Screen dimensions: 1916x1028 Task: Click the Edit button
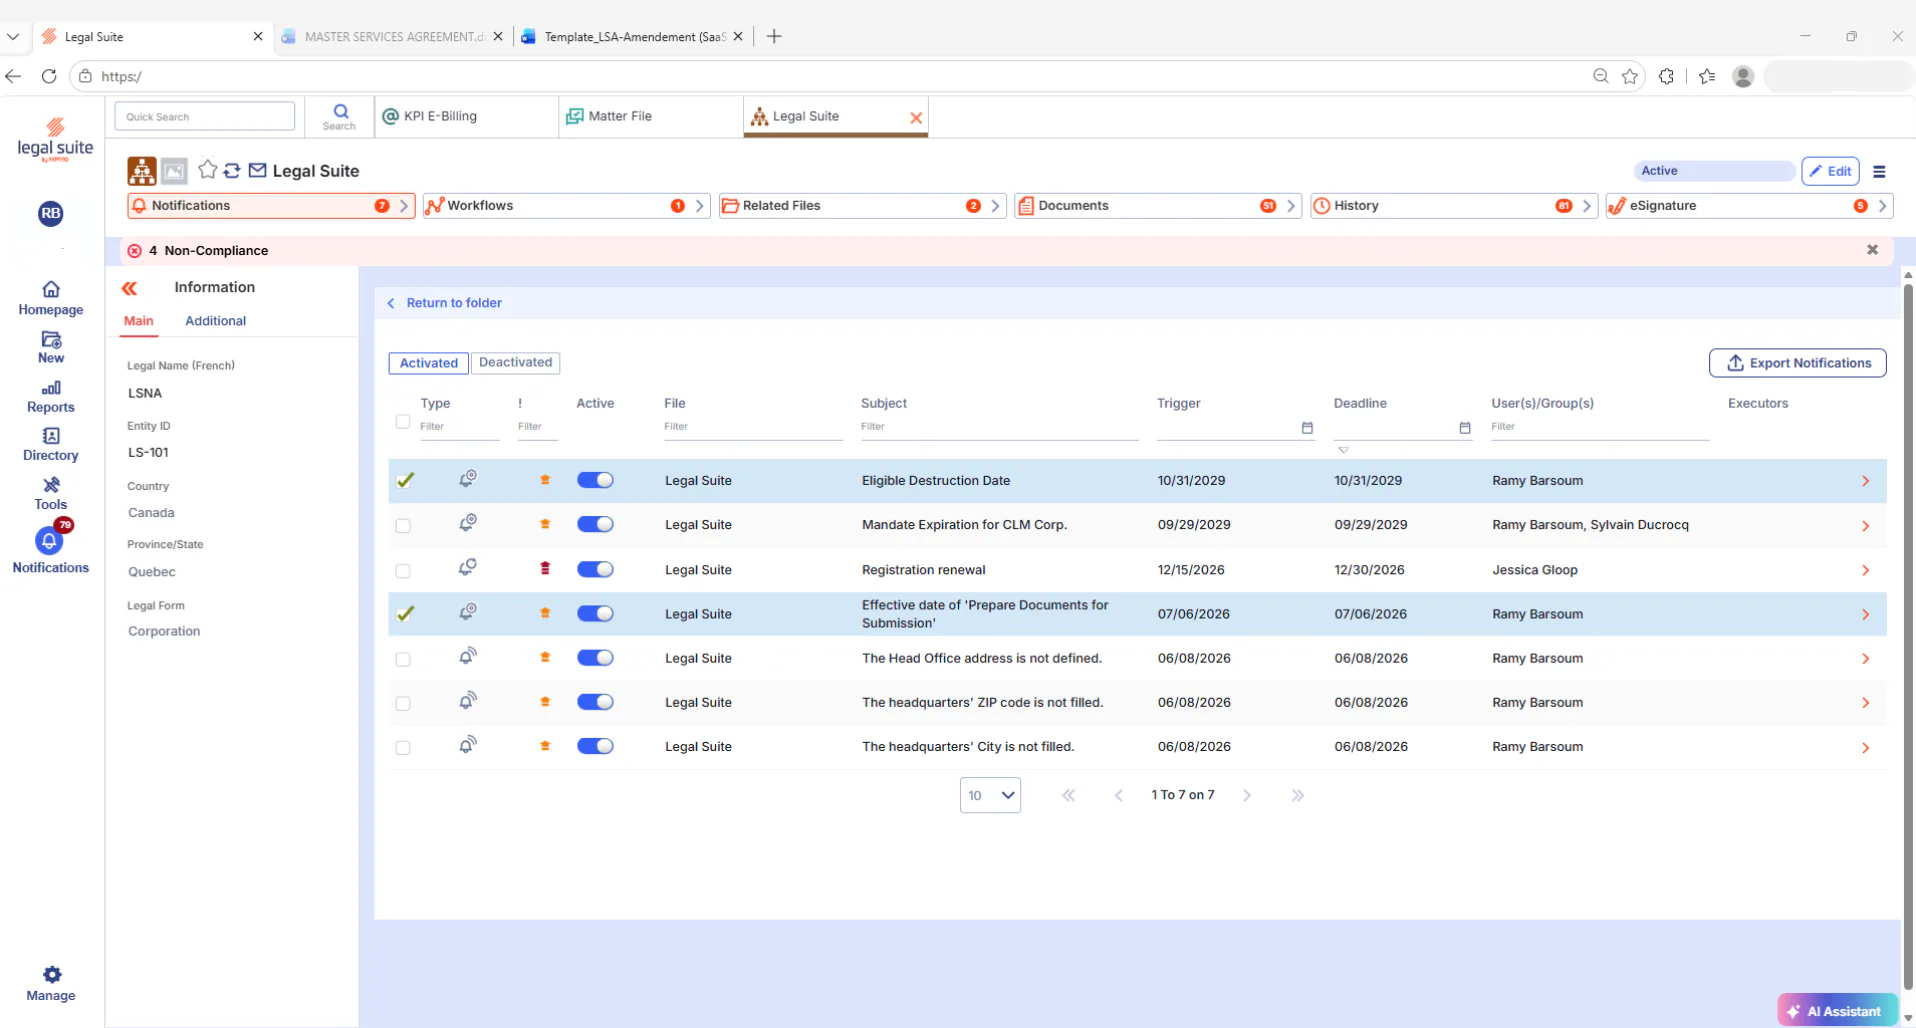1830,171
